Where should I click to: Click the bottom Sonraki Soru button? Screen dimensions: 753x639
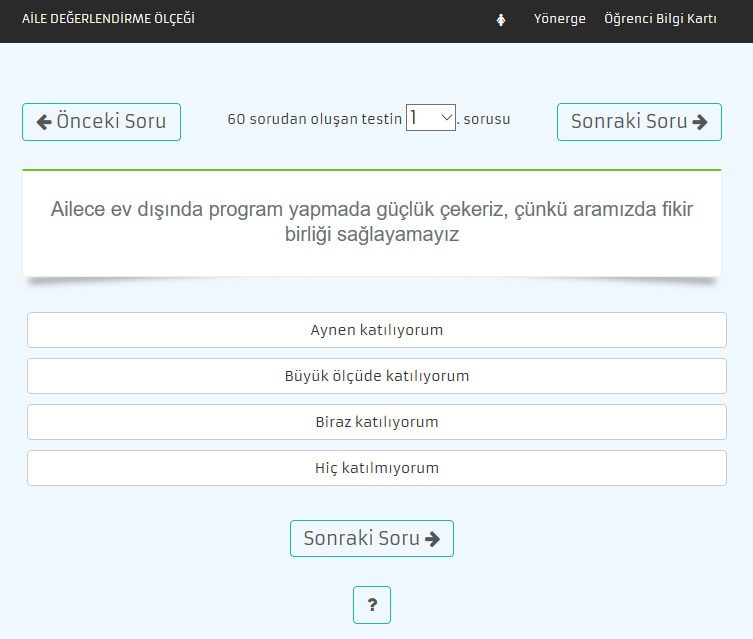[x=372, y=539]
